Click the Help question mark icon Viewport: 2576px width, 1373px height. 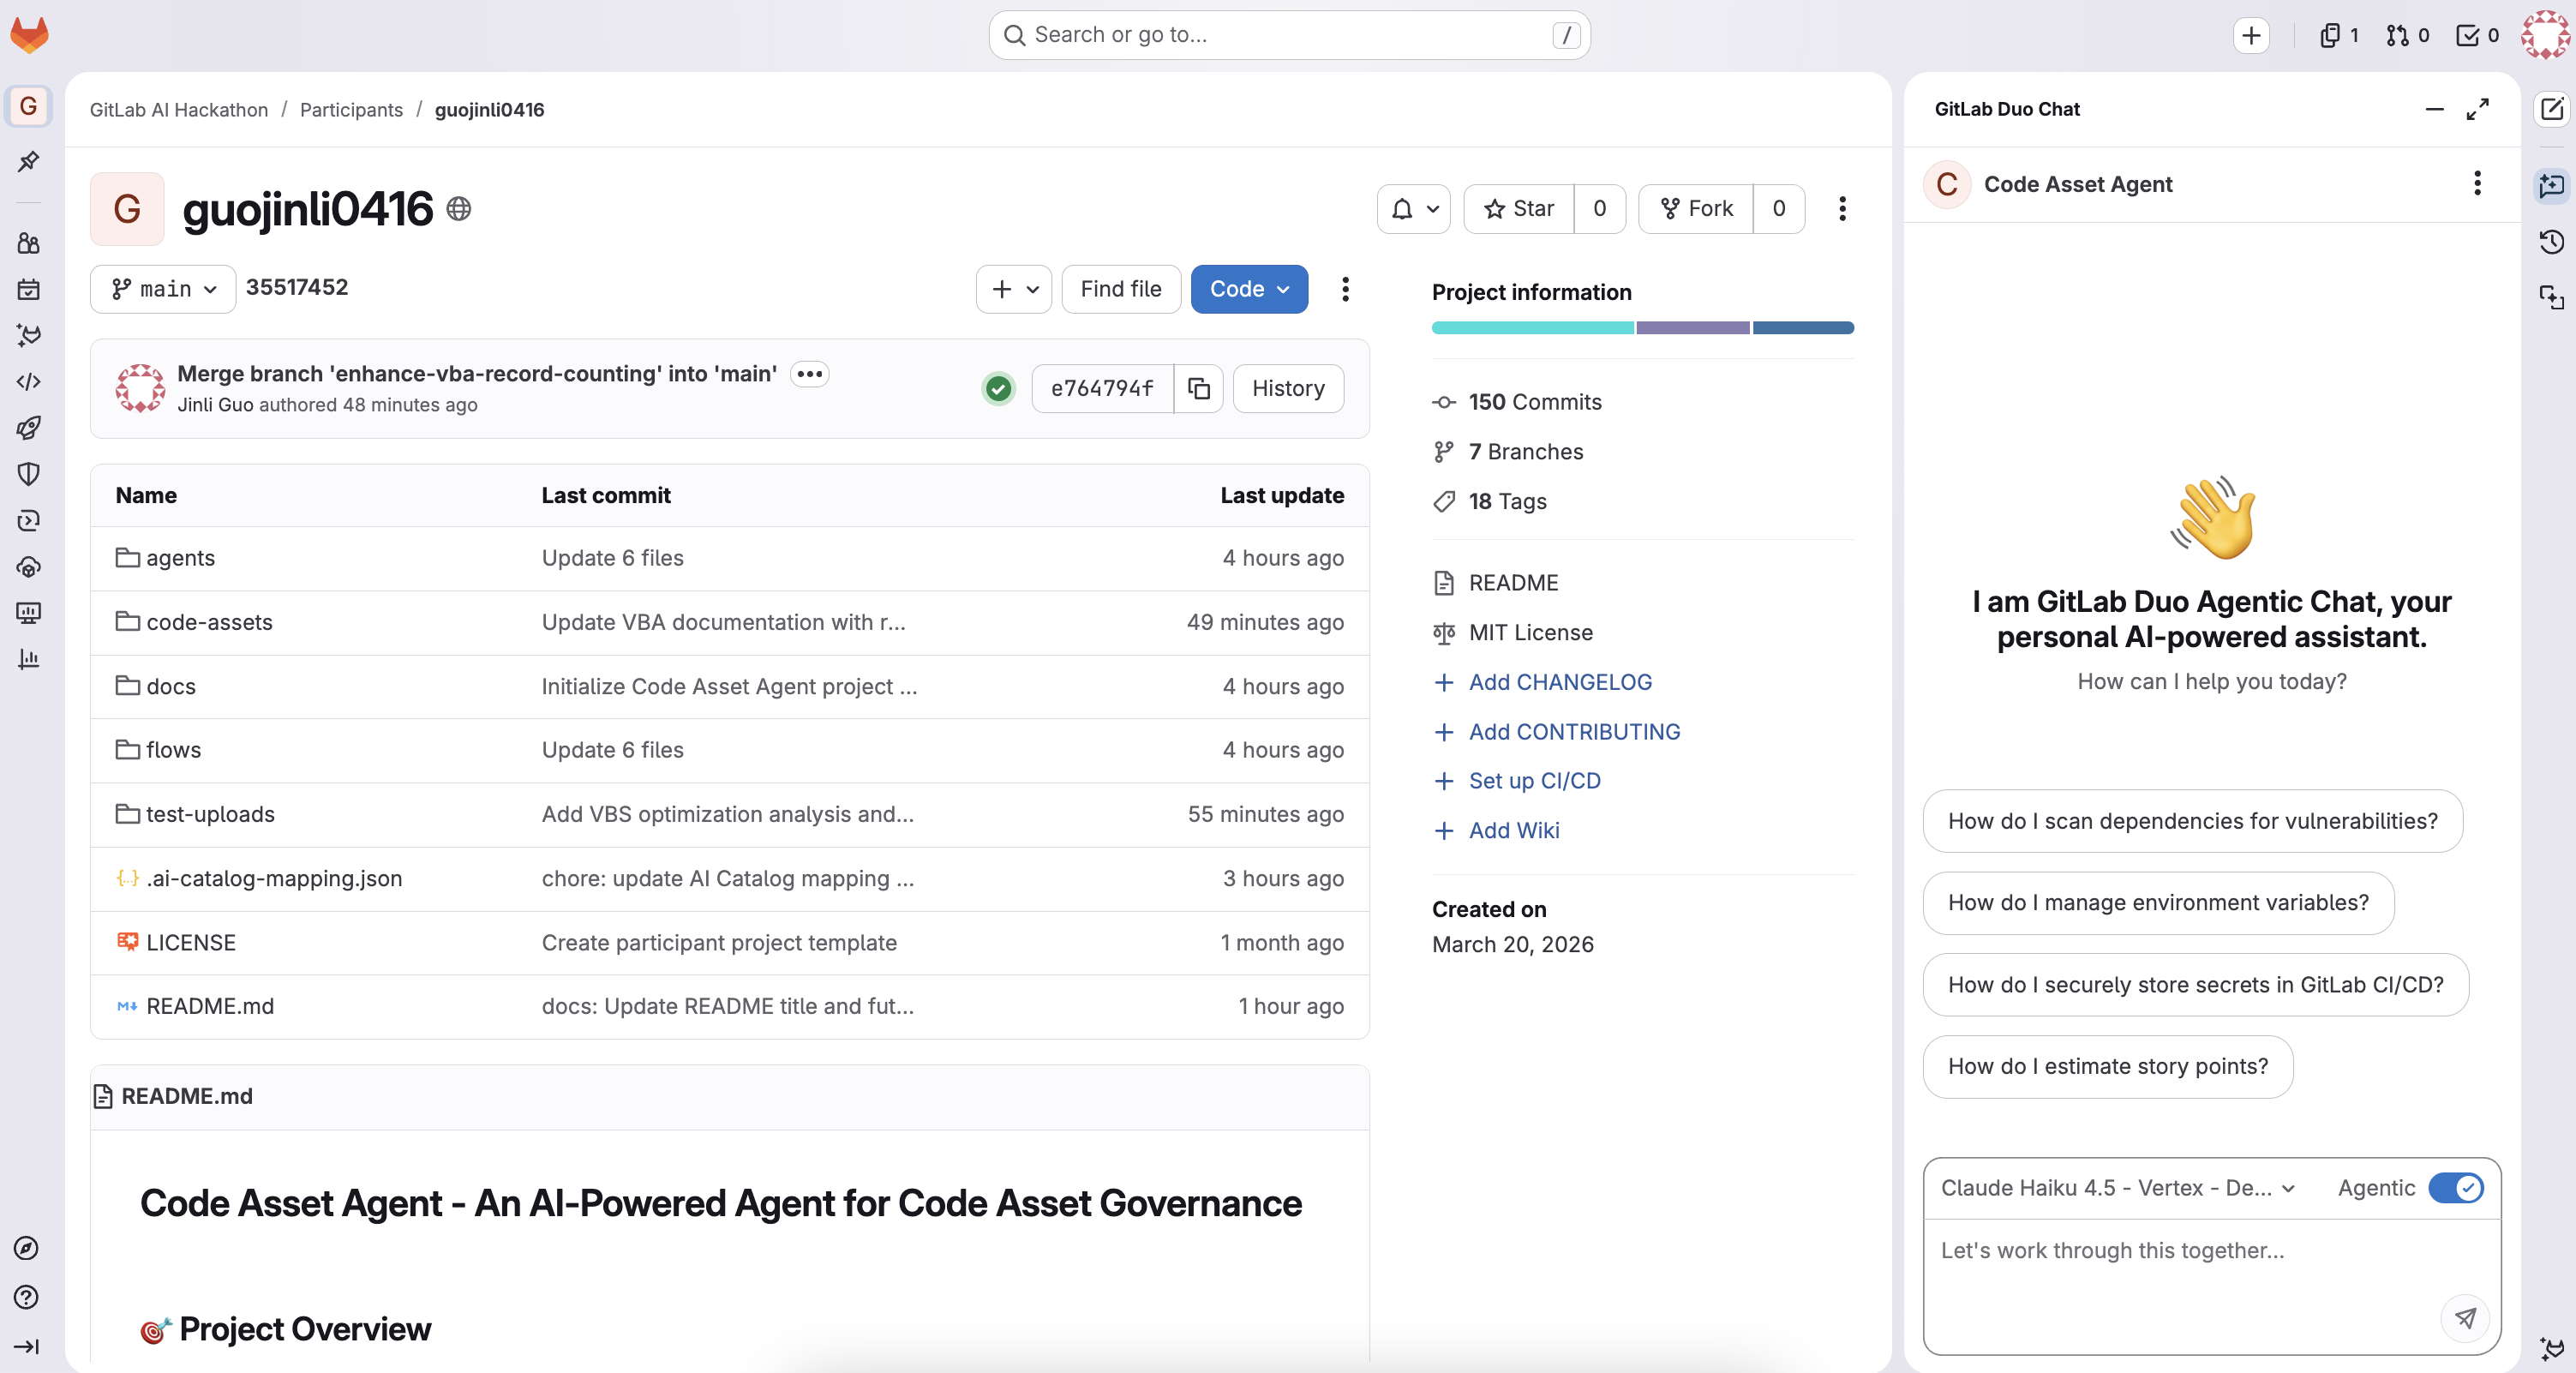(27, 1297)
